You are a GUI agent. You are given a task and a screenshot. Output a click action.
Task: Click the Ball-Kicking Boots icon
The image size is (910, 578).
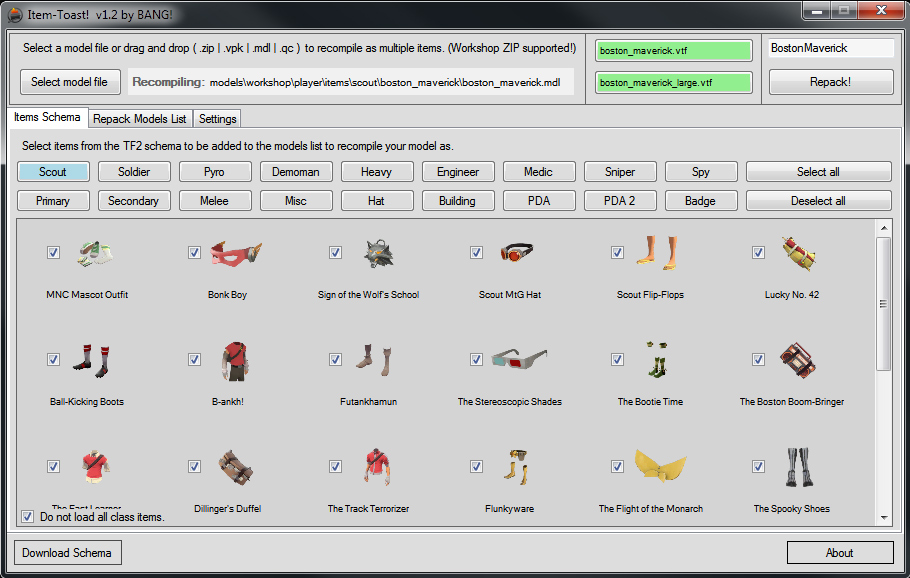click(x=92, y=360)
